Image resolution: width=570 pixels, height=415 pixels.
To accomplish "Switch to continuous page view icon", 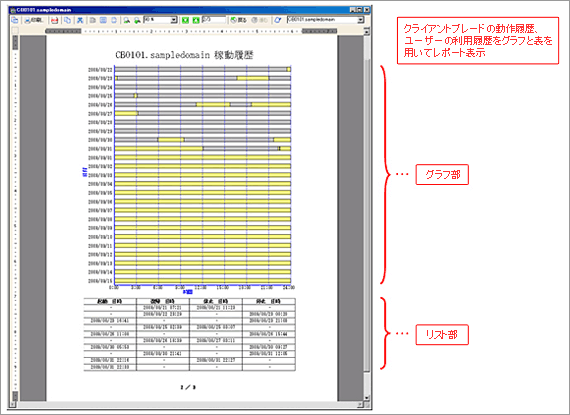I will tap(103, 20).
